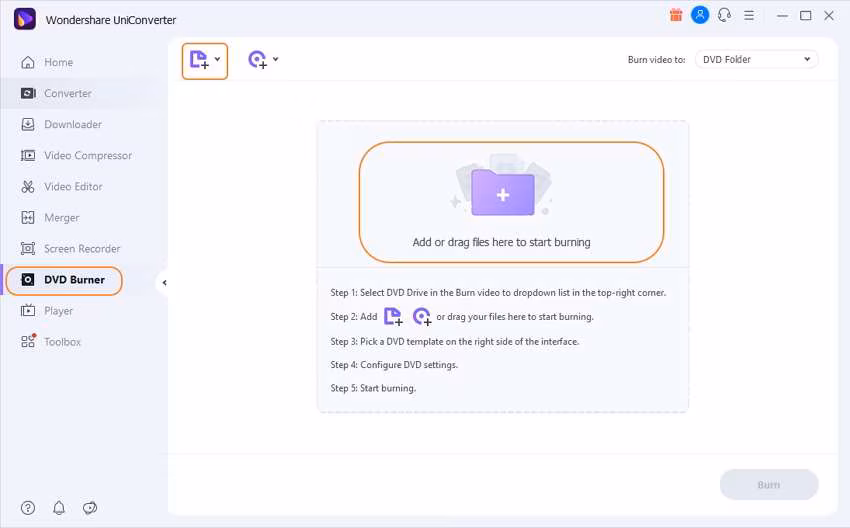
Task: Go to the Home section label
Action: (x=59, y=62)
